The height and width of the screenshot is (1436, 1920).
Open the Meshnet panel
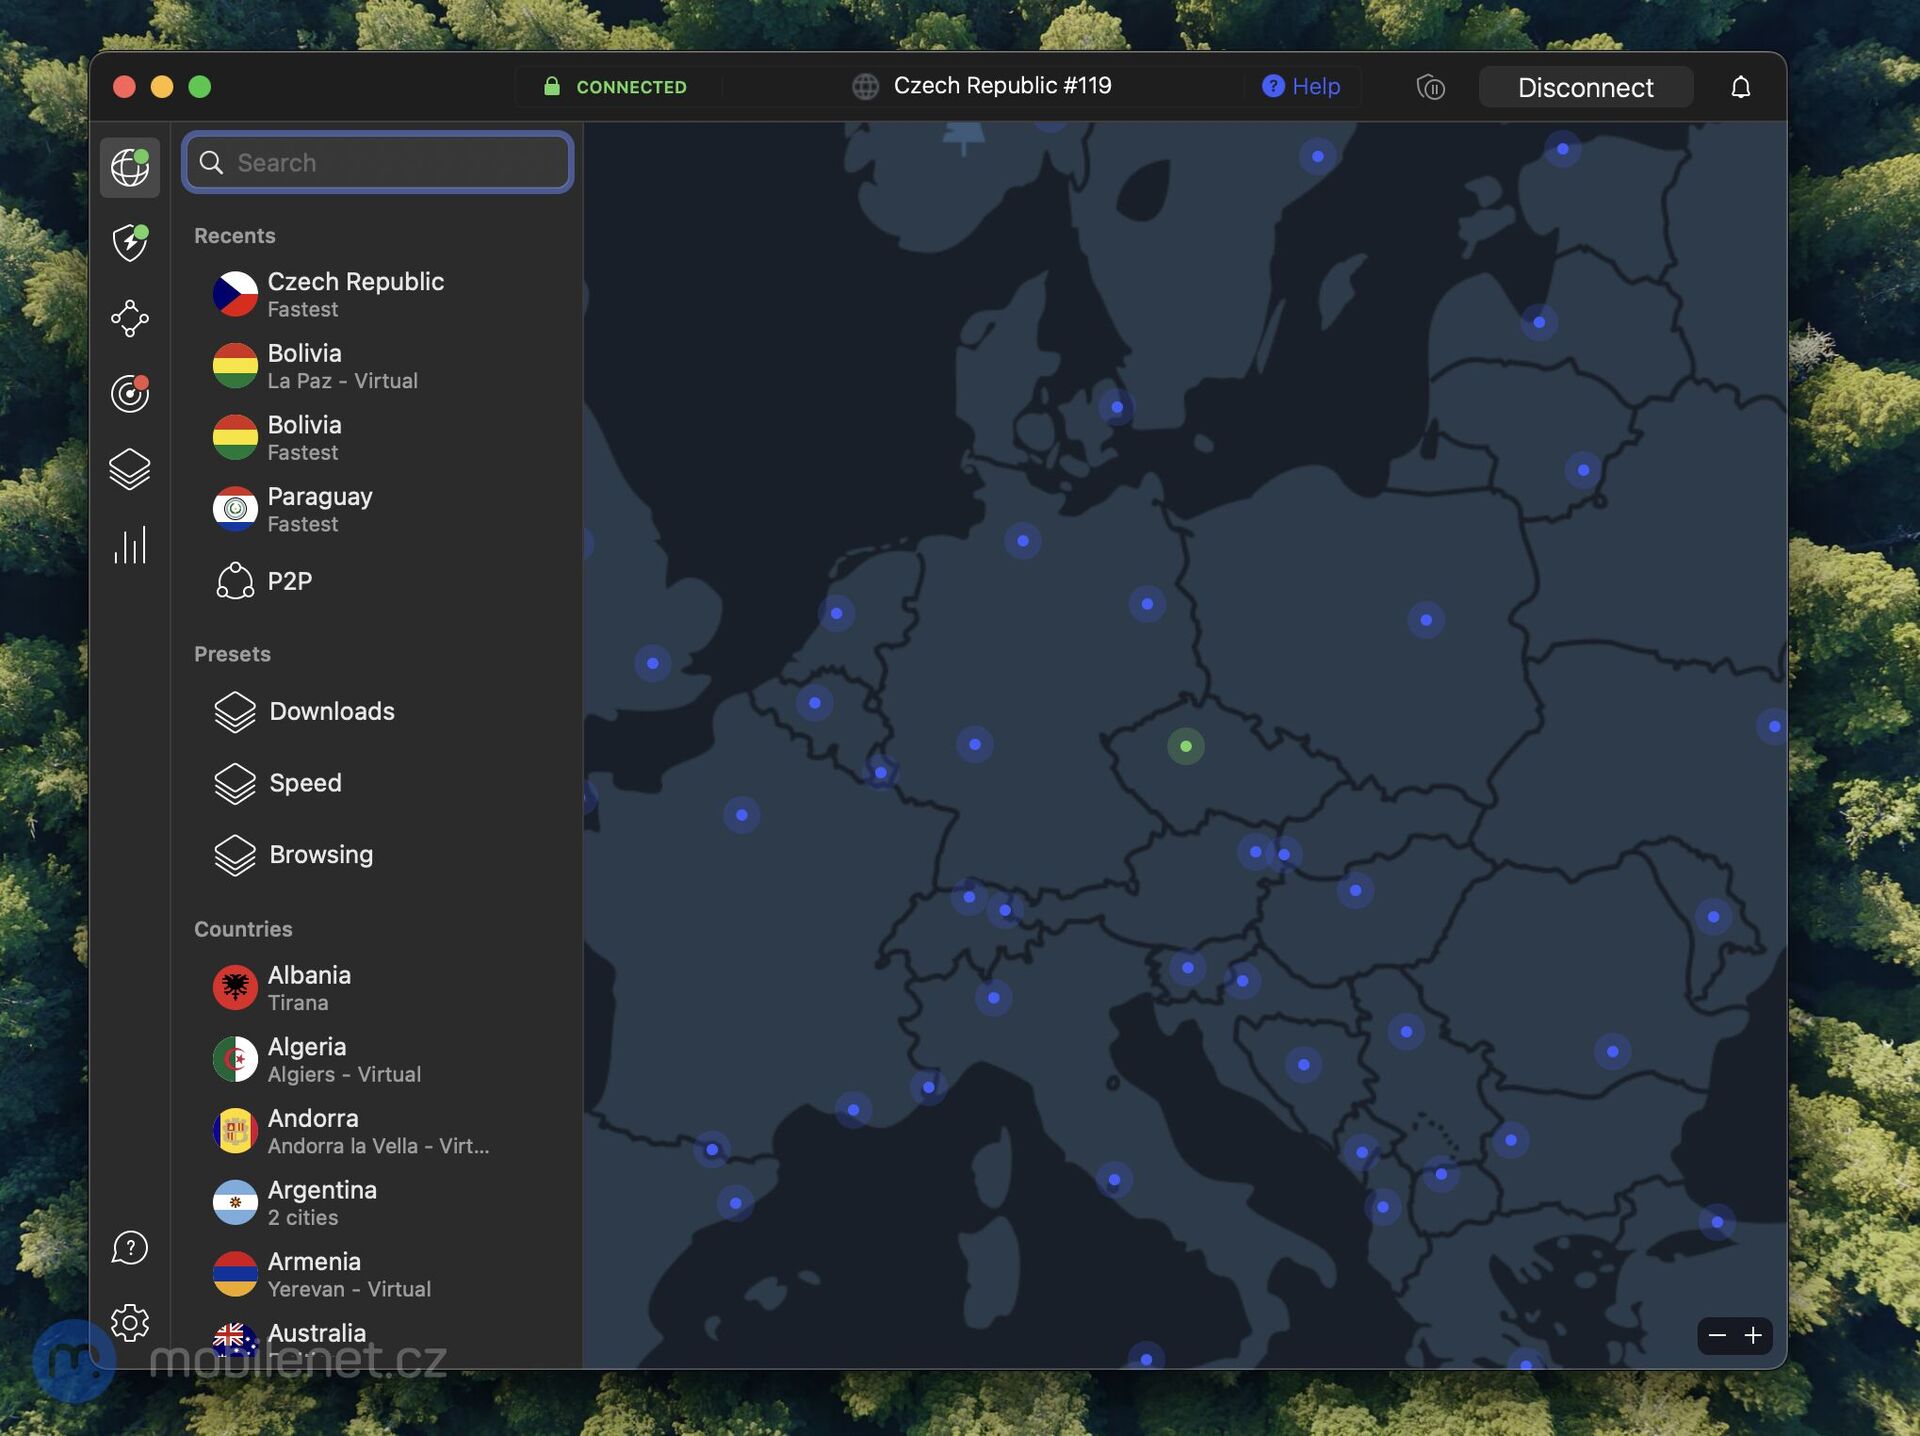(130, 318)
